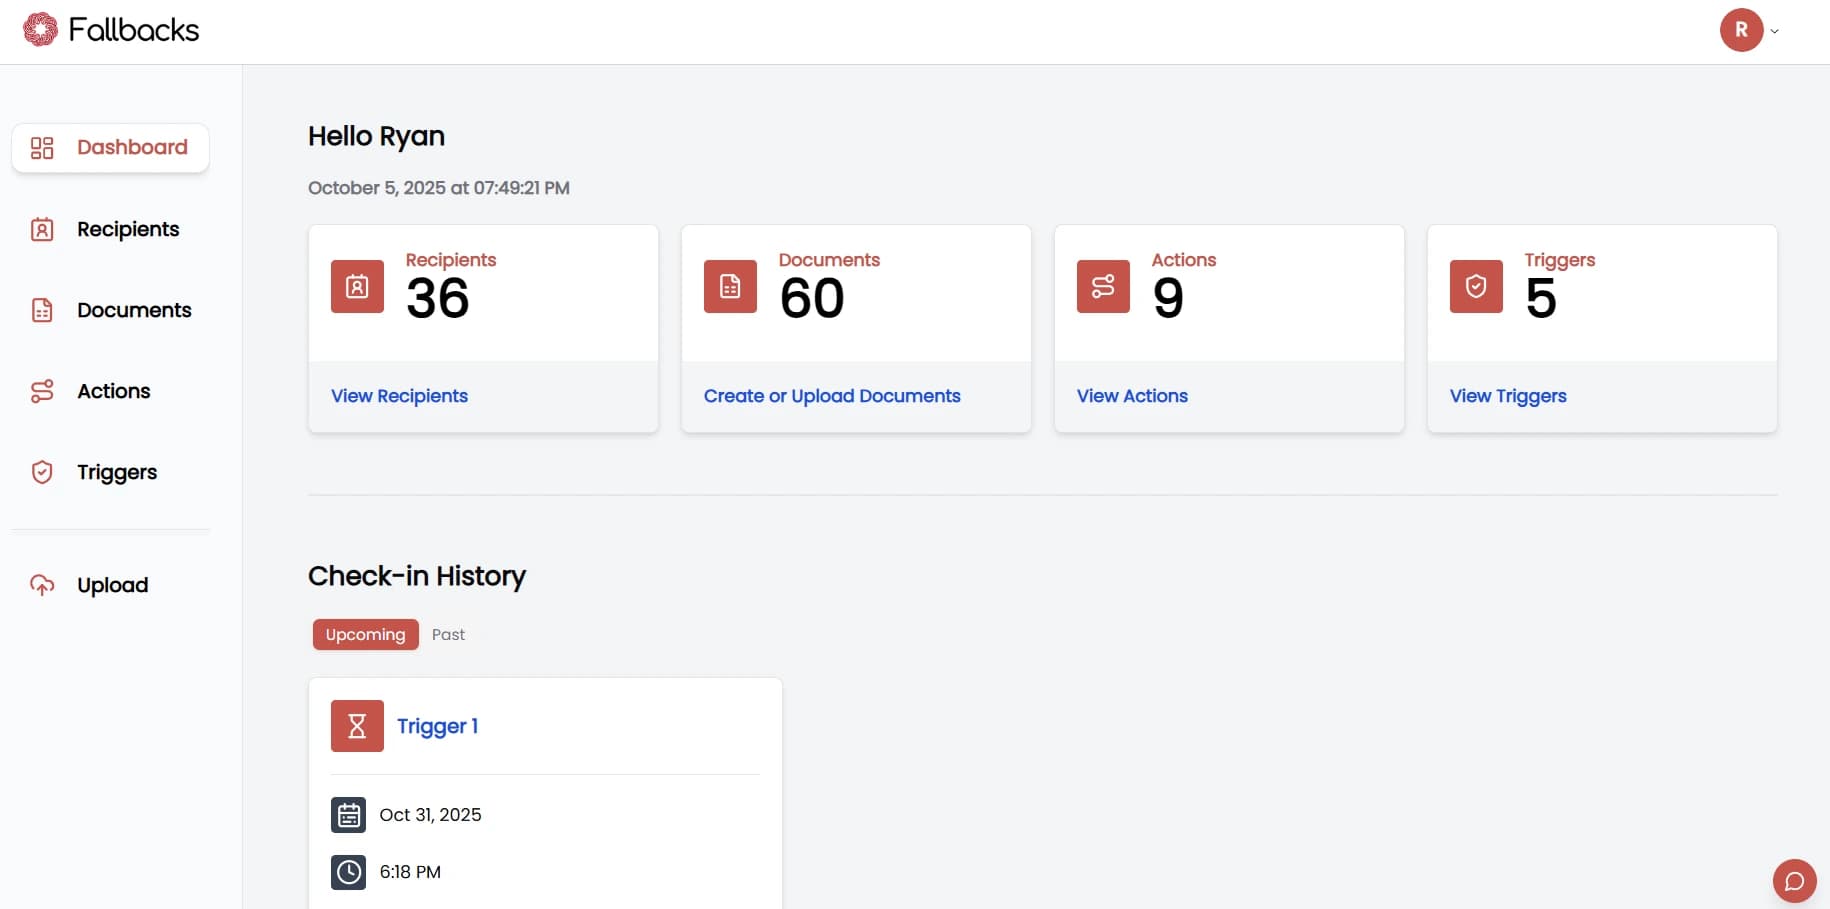The height and width of the screenshot is (909, 1830).
Task: Click the Documents card icon
Action: click(x=730, y=287)
